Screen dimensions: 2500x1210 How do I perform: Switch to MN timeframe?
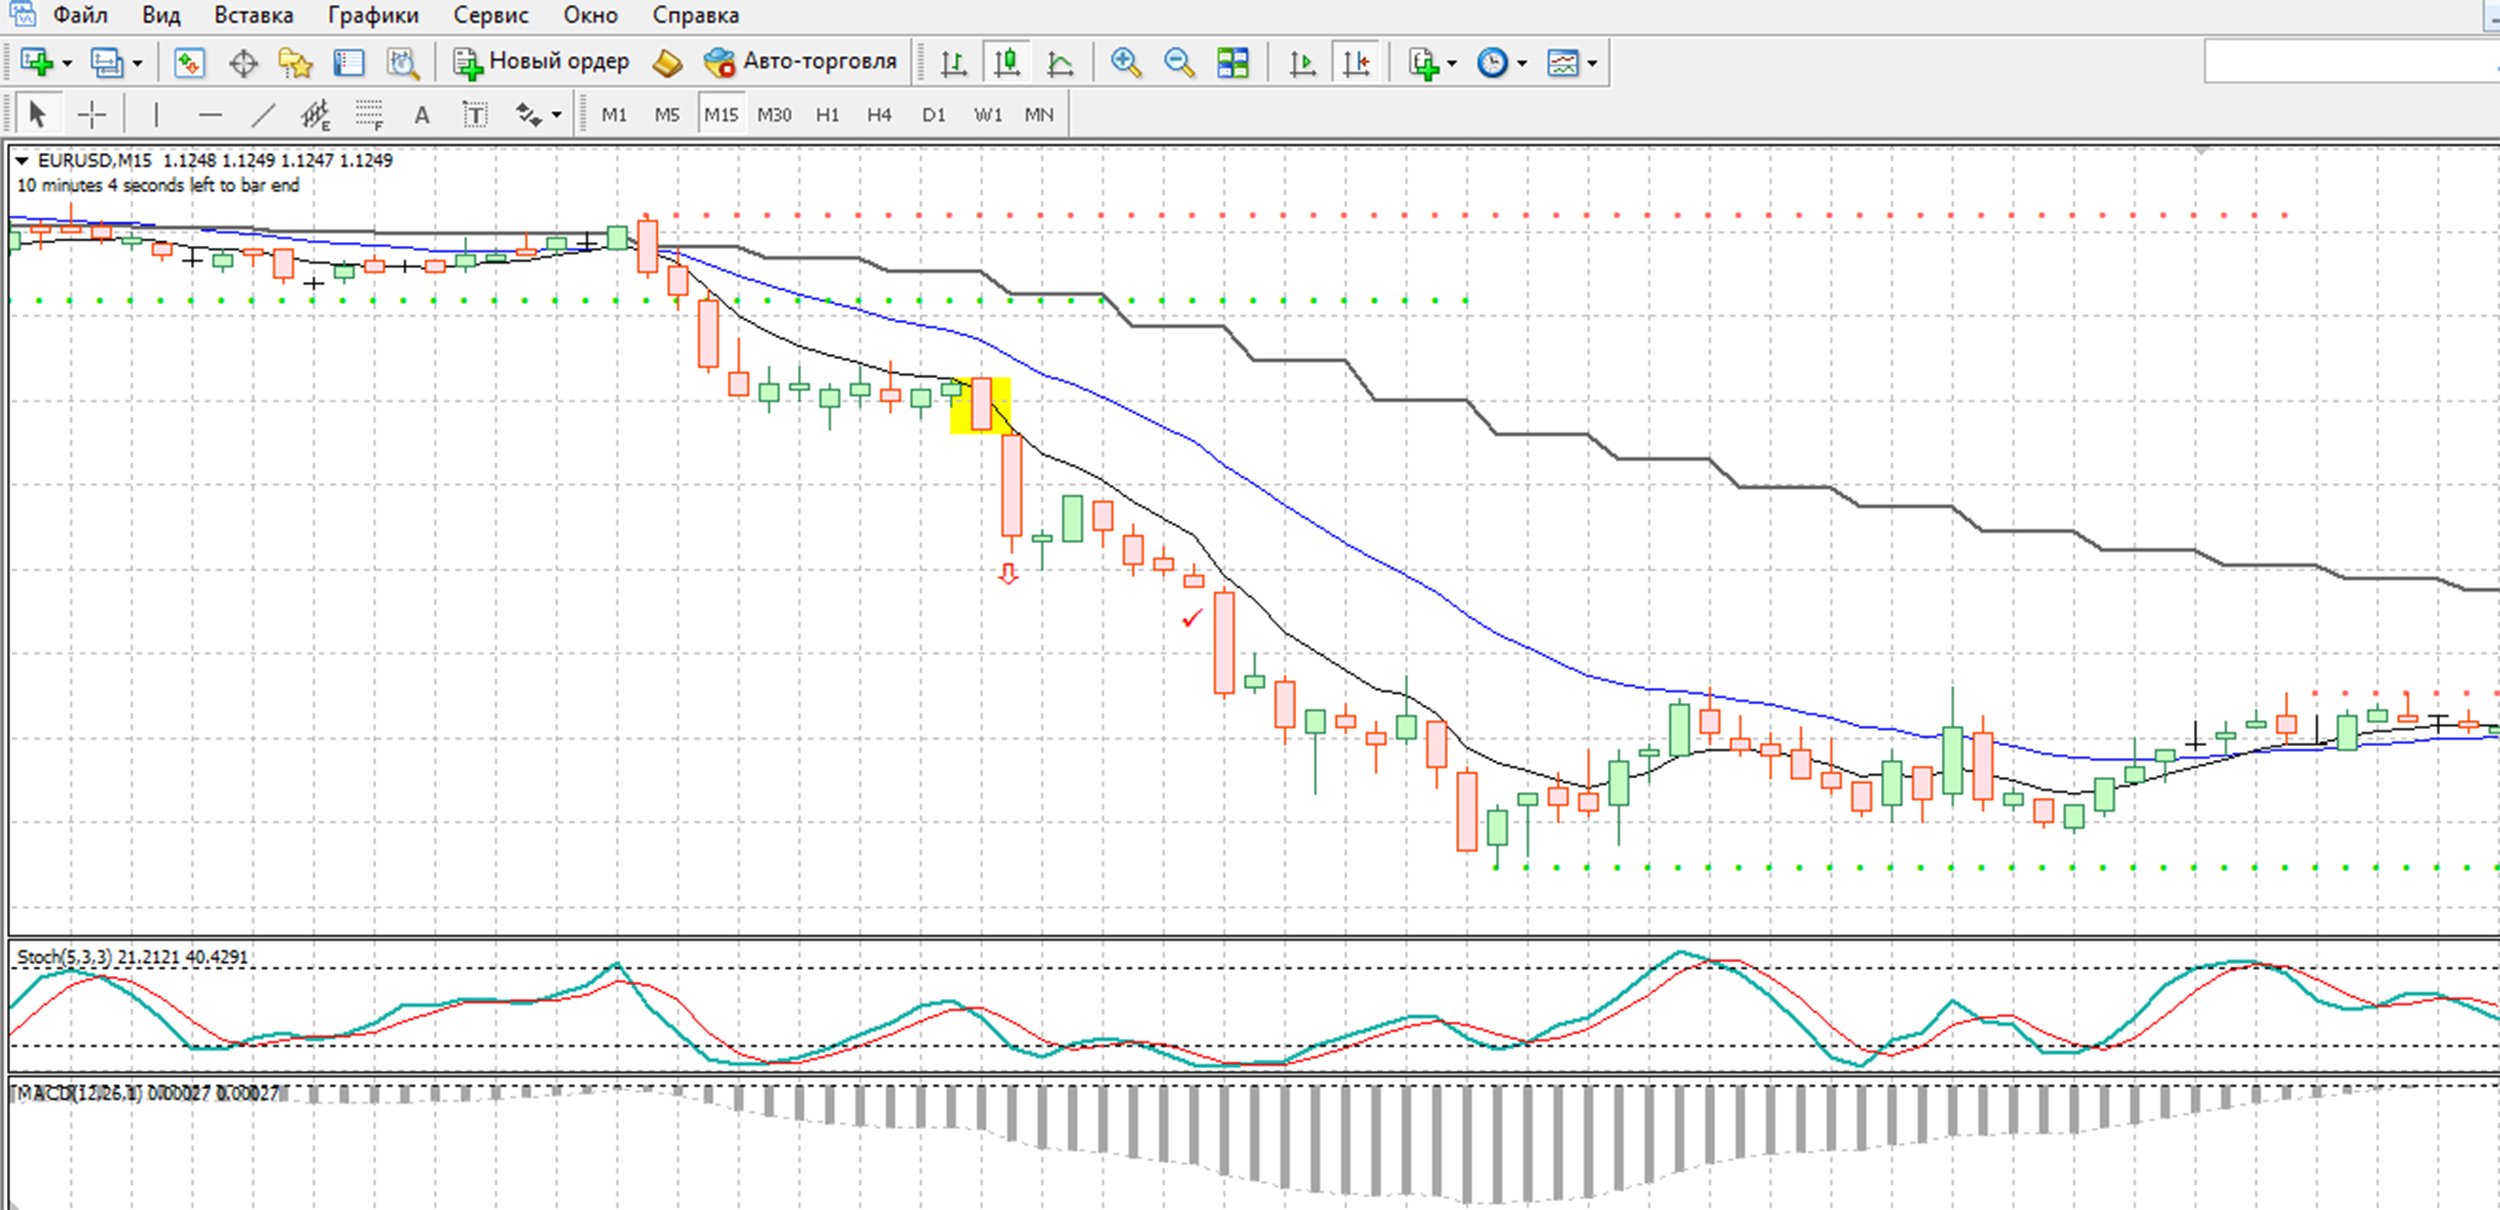click(x=1039, y=115)
